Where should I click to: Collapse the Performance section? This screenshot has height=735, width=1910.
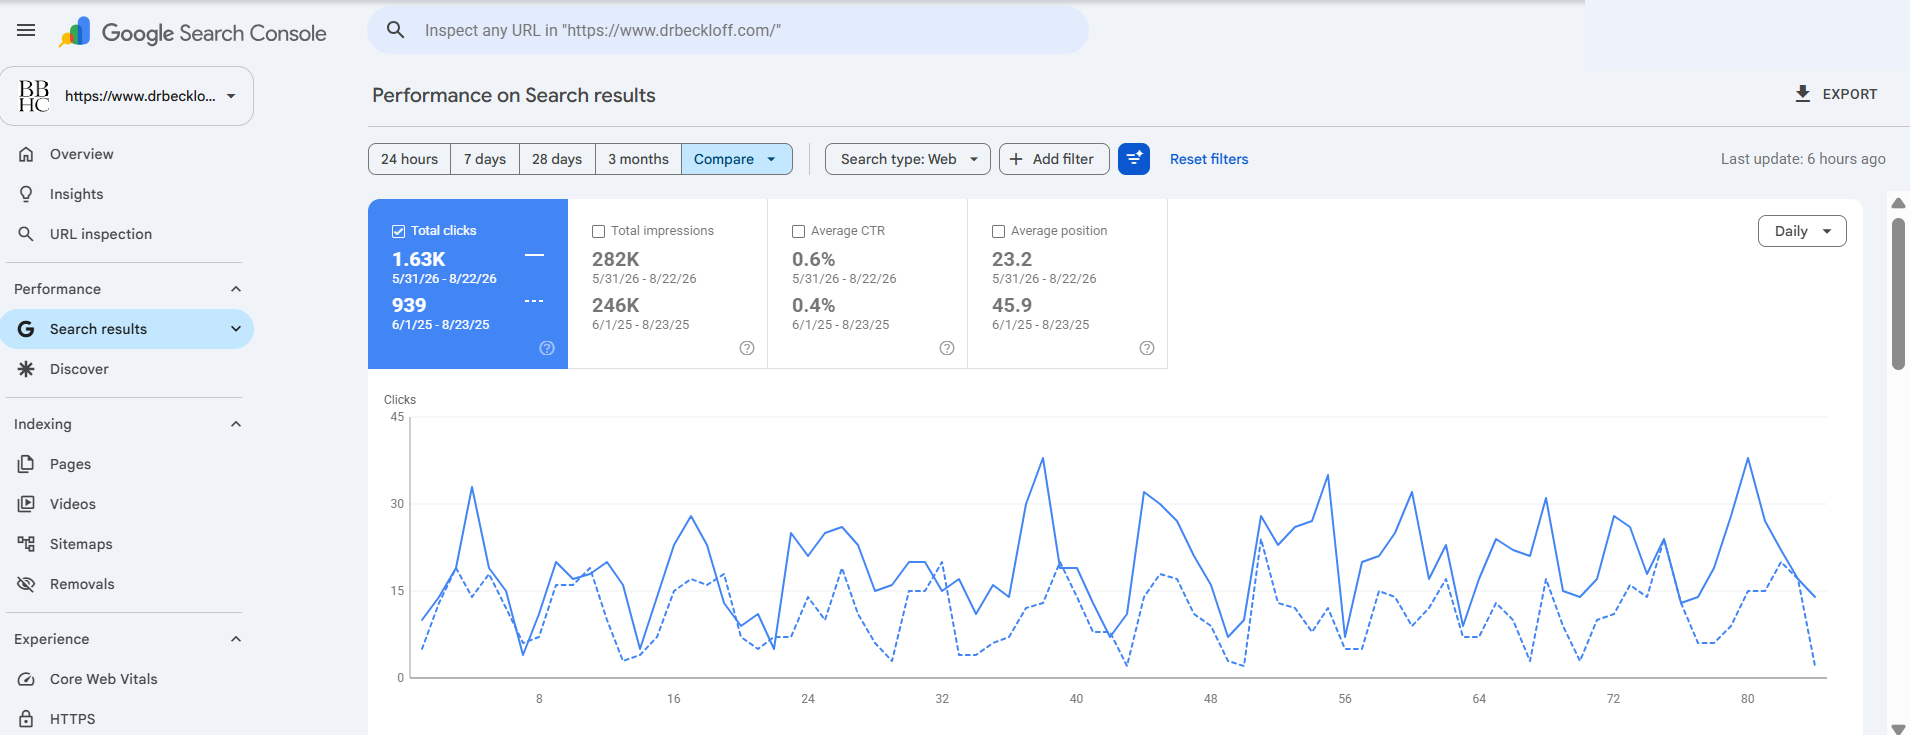click(236, 289)
